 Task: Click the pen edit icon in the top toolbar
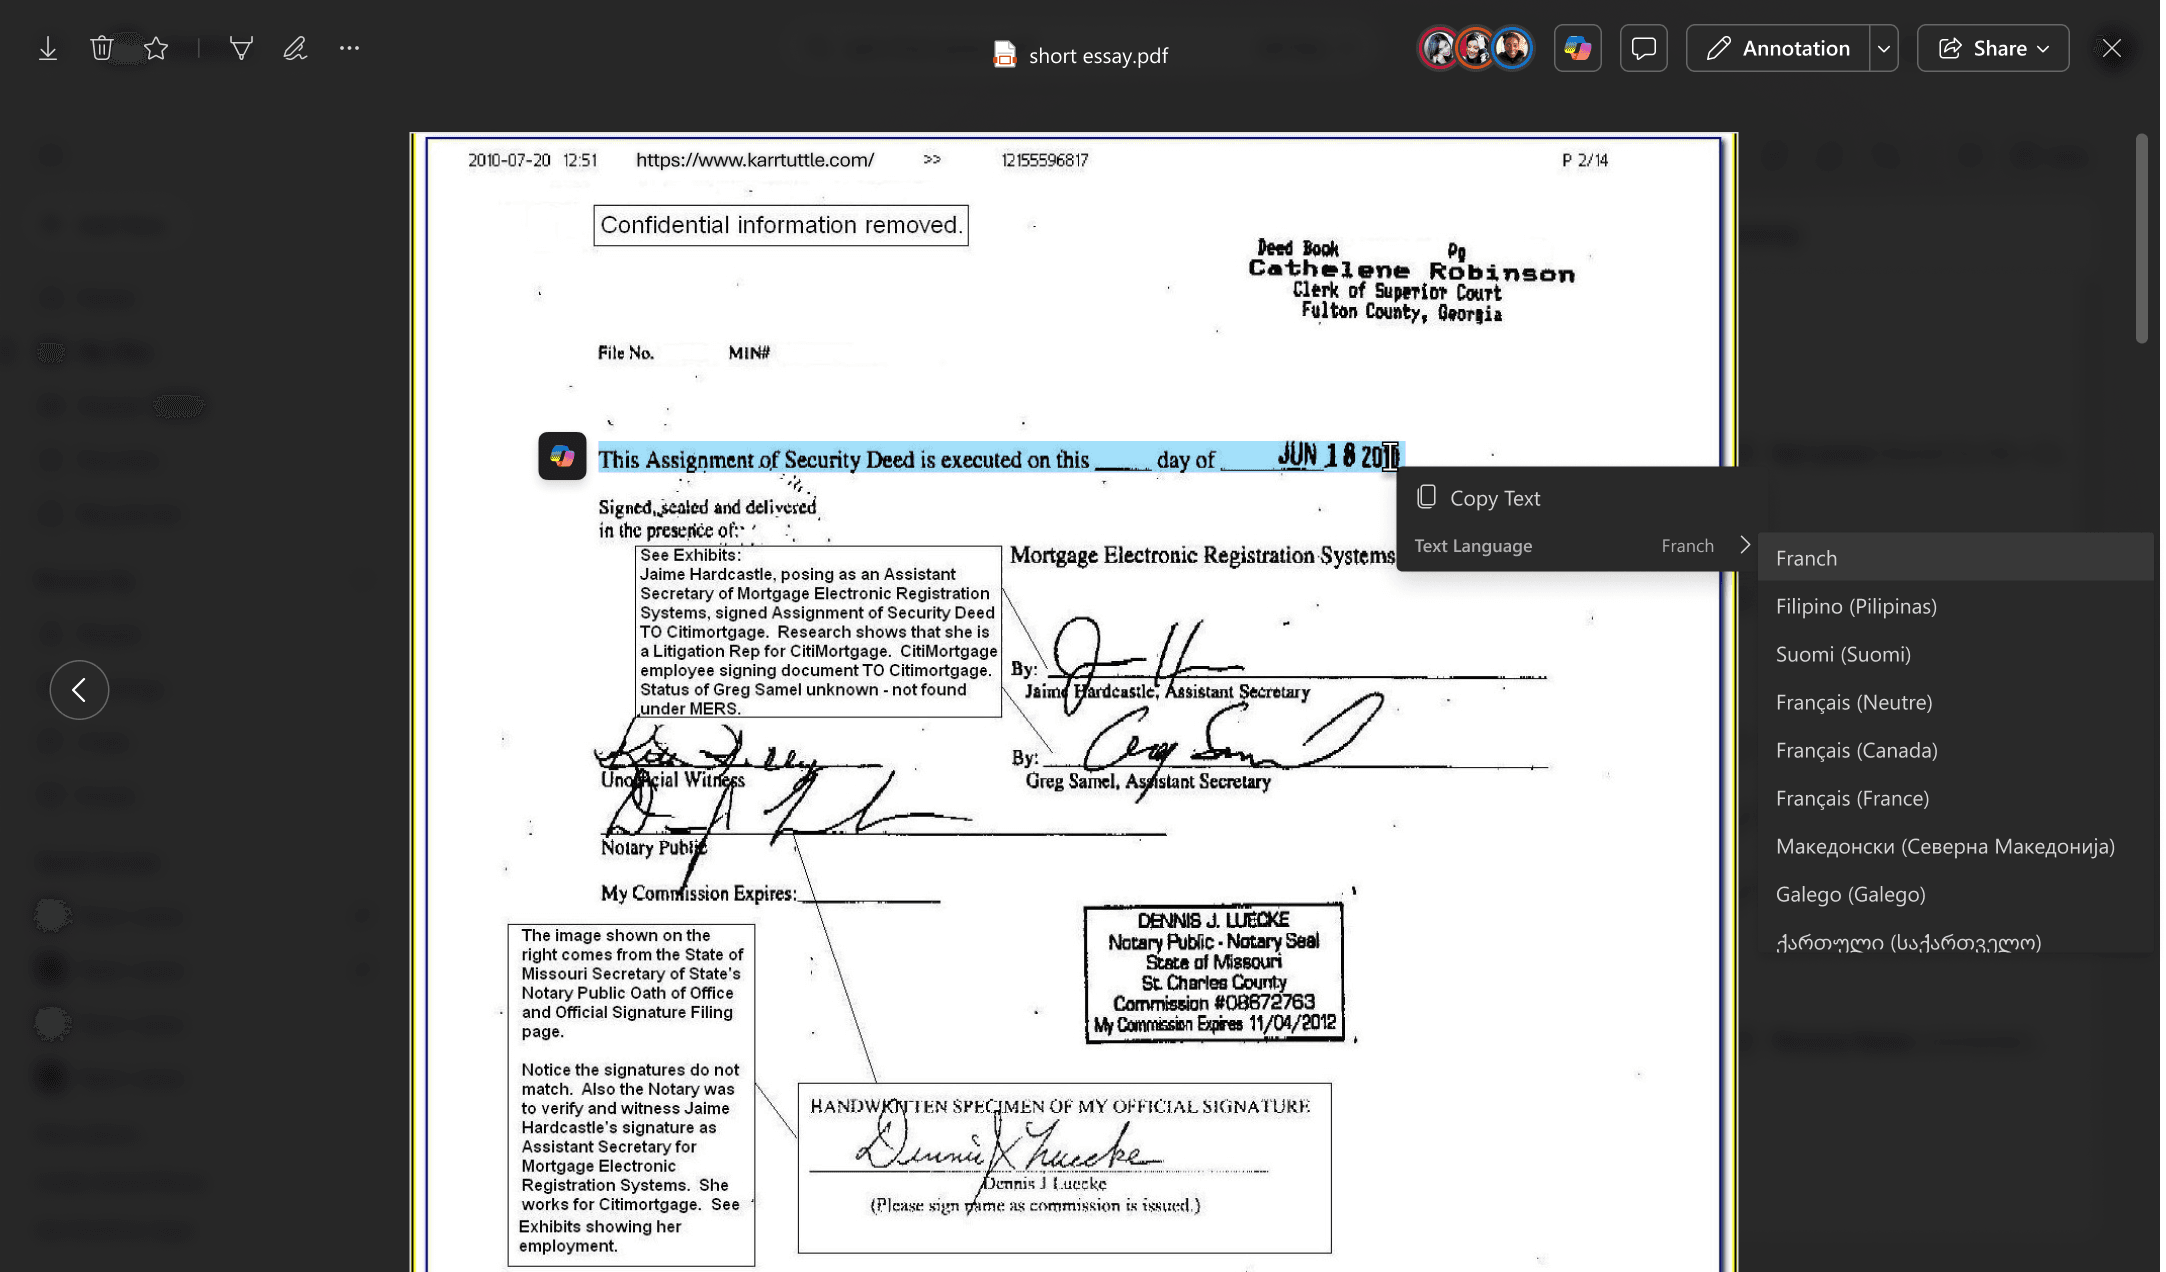pos(295,48)
